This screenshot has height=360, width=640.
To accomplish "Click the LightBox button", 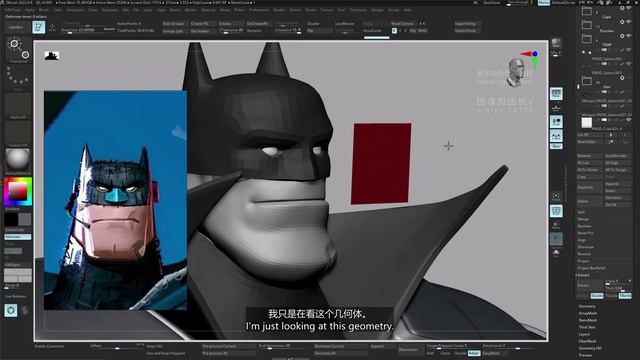I will pos(16,27).
